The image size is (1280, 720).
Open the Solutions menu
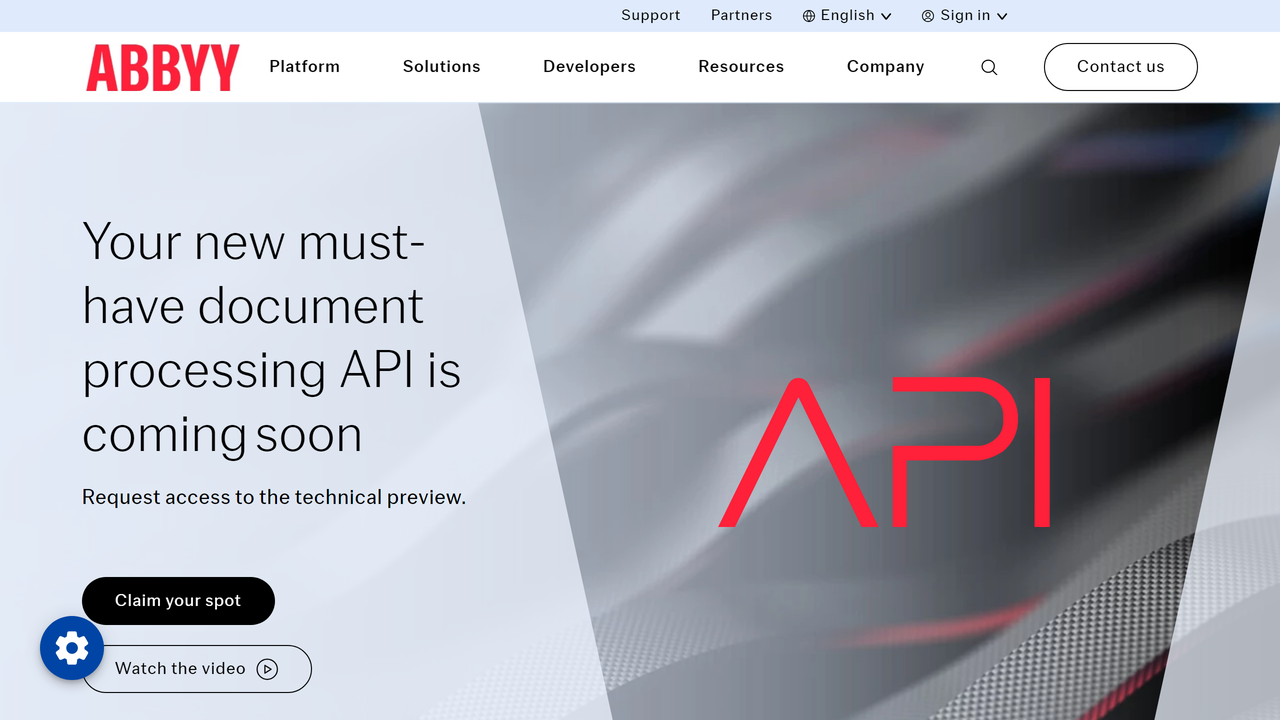click(441, 67)
